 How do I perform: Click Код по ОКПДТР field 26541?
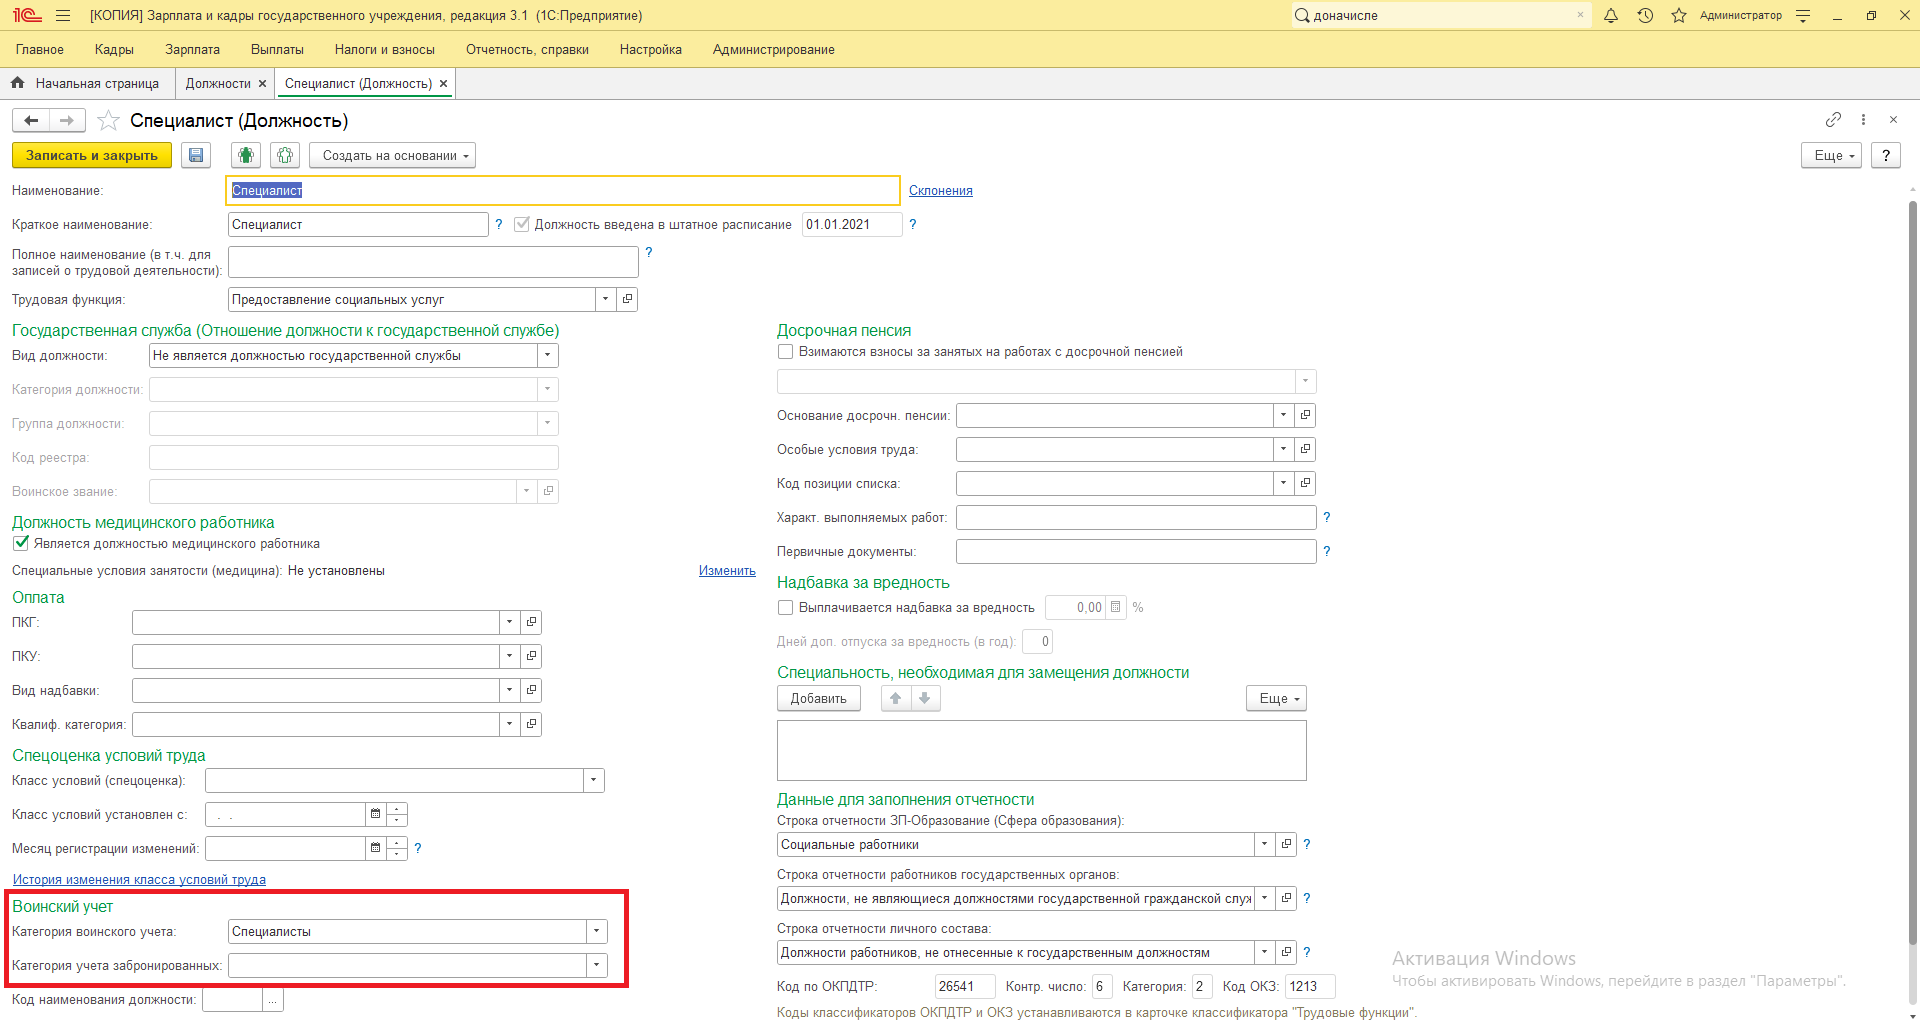pyautogui.click(x=964, y=986)
